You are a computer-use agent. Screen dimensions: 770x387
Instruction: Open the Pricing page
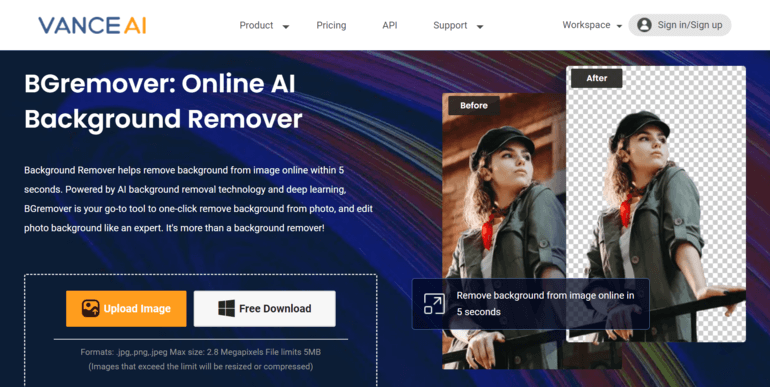(331, 26)
